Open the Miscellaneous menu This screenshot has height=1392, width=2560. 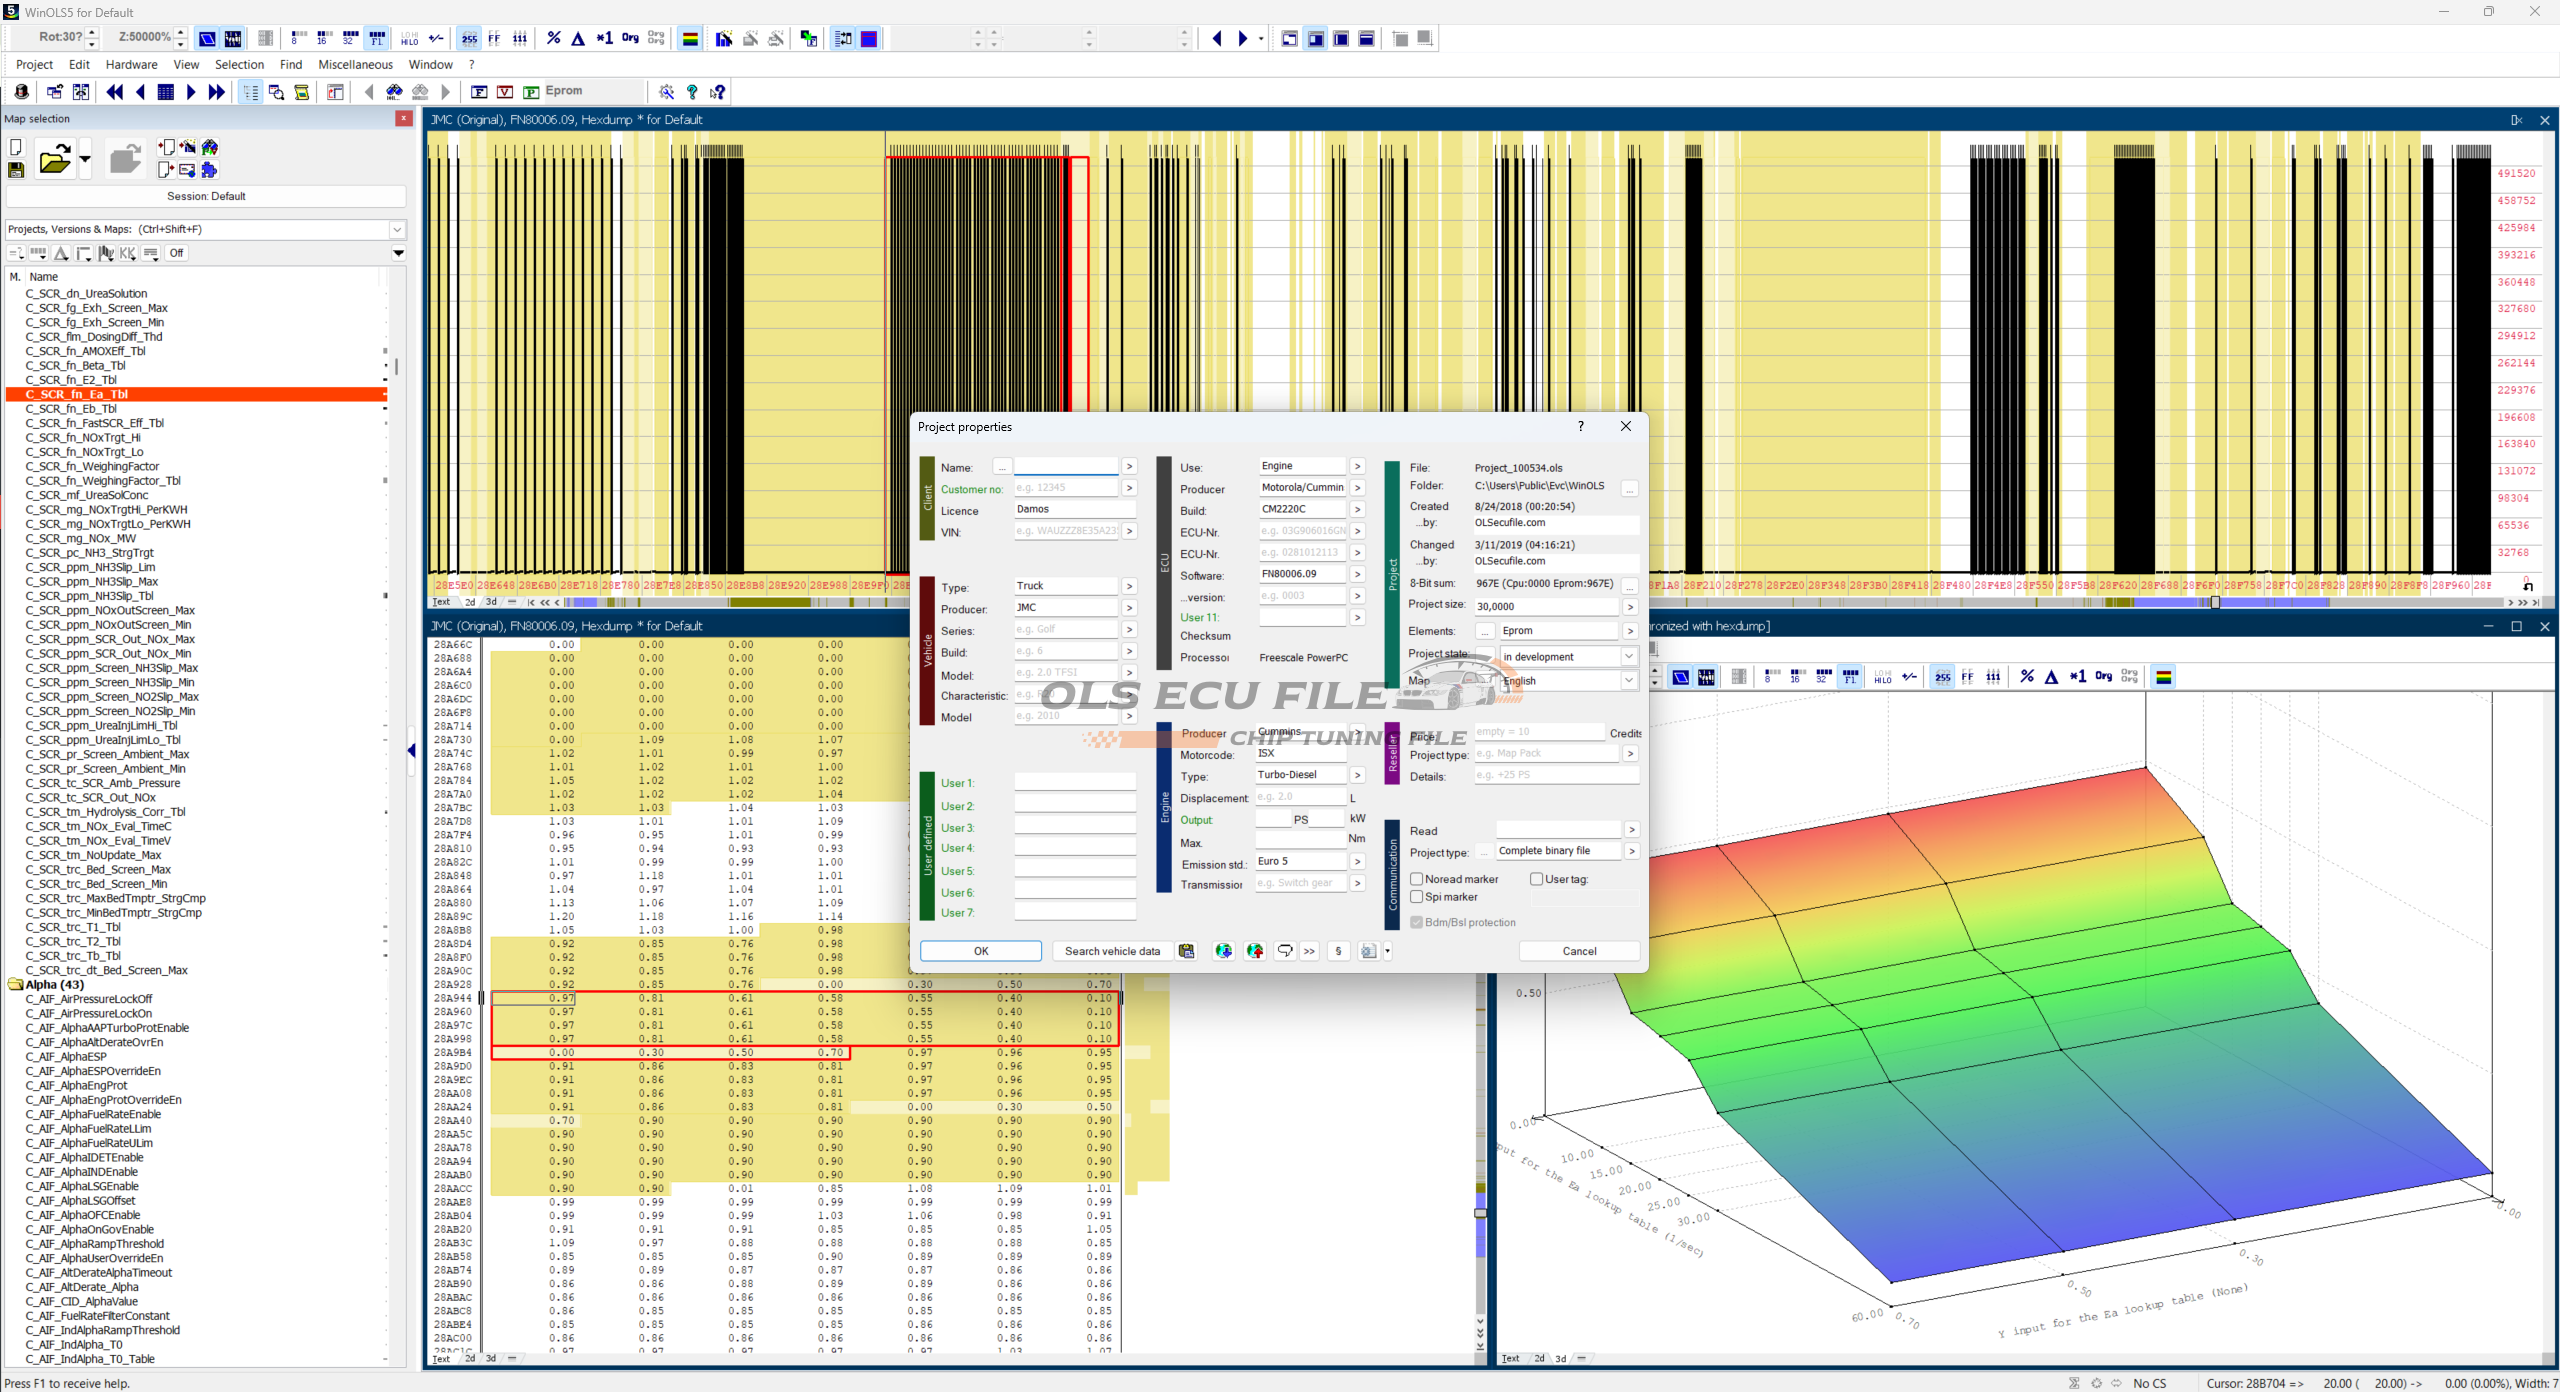[x=355, y=65]
